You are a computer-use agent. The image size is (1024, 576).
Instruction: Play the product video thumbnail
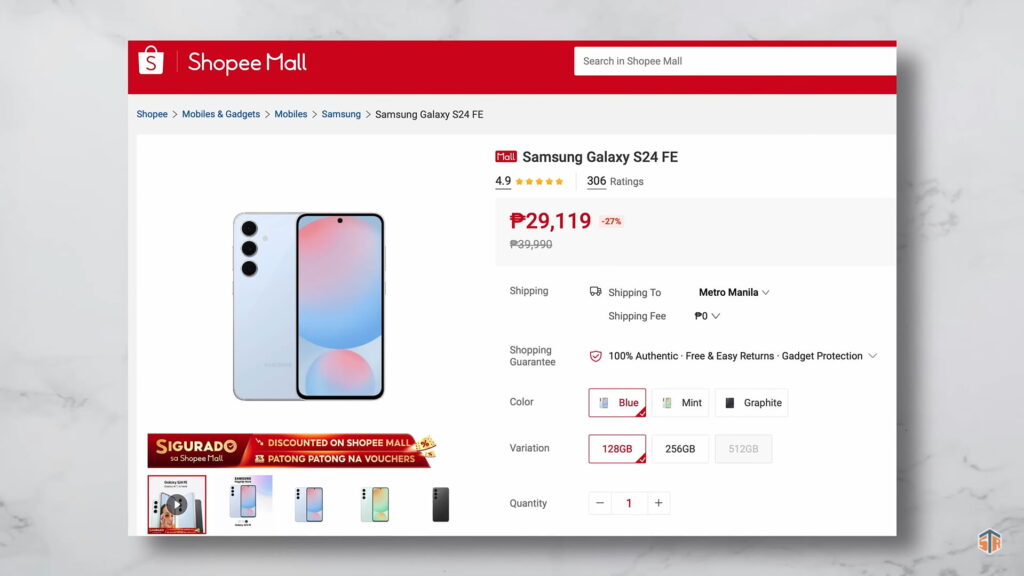(177, 504)
